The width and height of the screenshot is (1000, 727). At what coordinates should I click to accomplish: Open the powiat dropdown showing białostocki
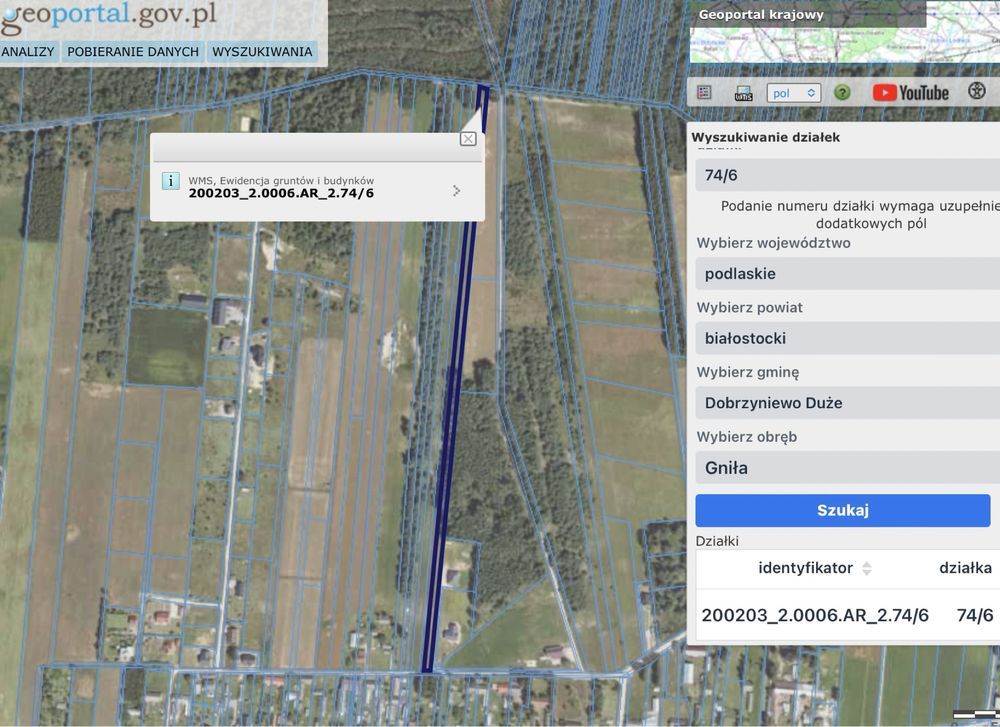(848, 338)
